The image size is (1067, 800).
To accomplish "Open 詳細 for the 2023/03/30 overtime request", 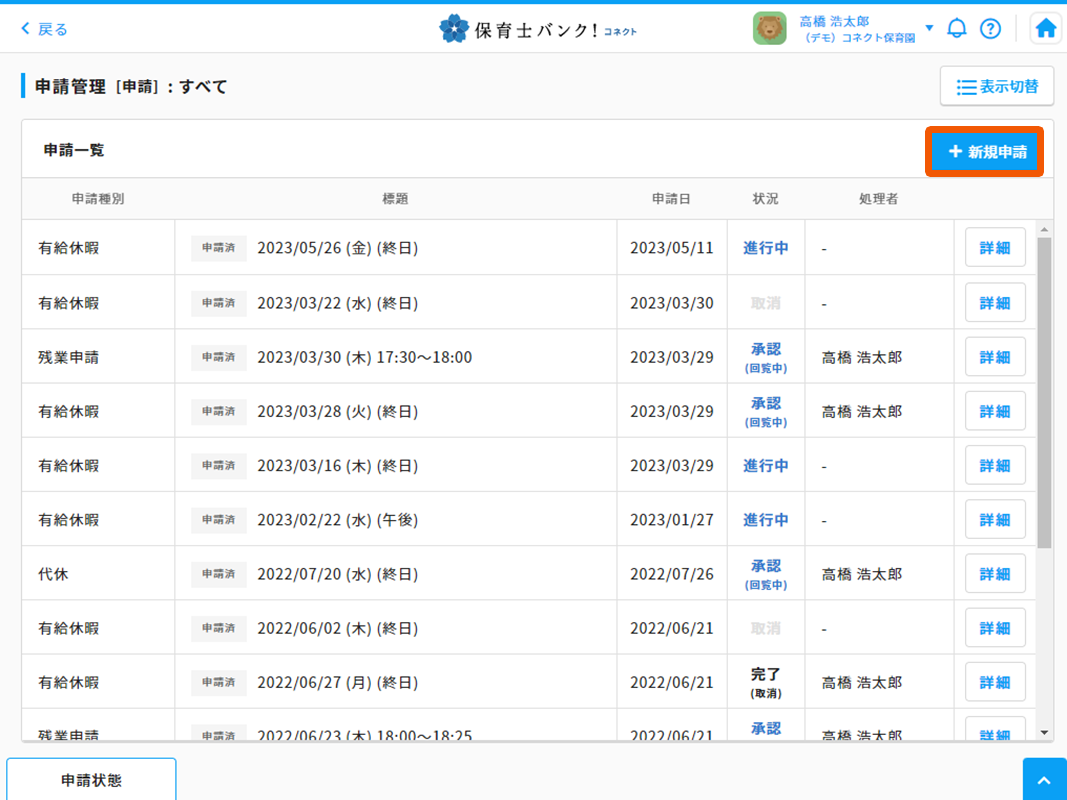I will 994,357.
